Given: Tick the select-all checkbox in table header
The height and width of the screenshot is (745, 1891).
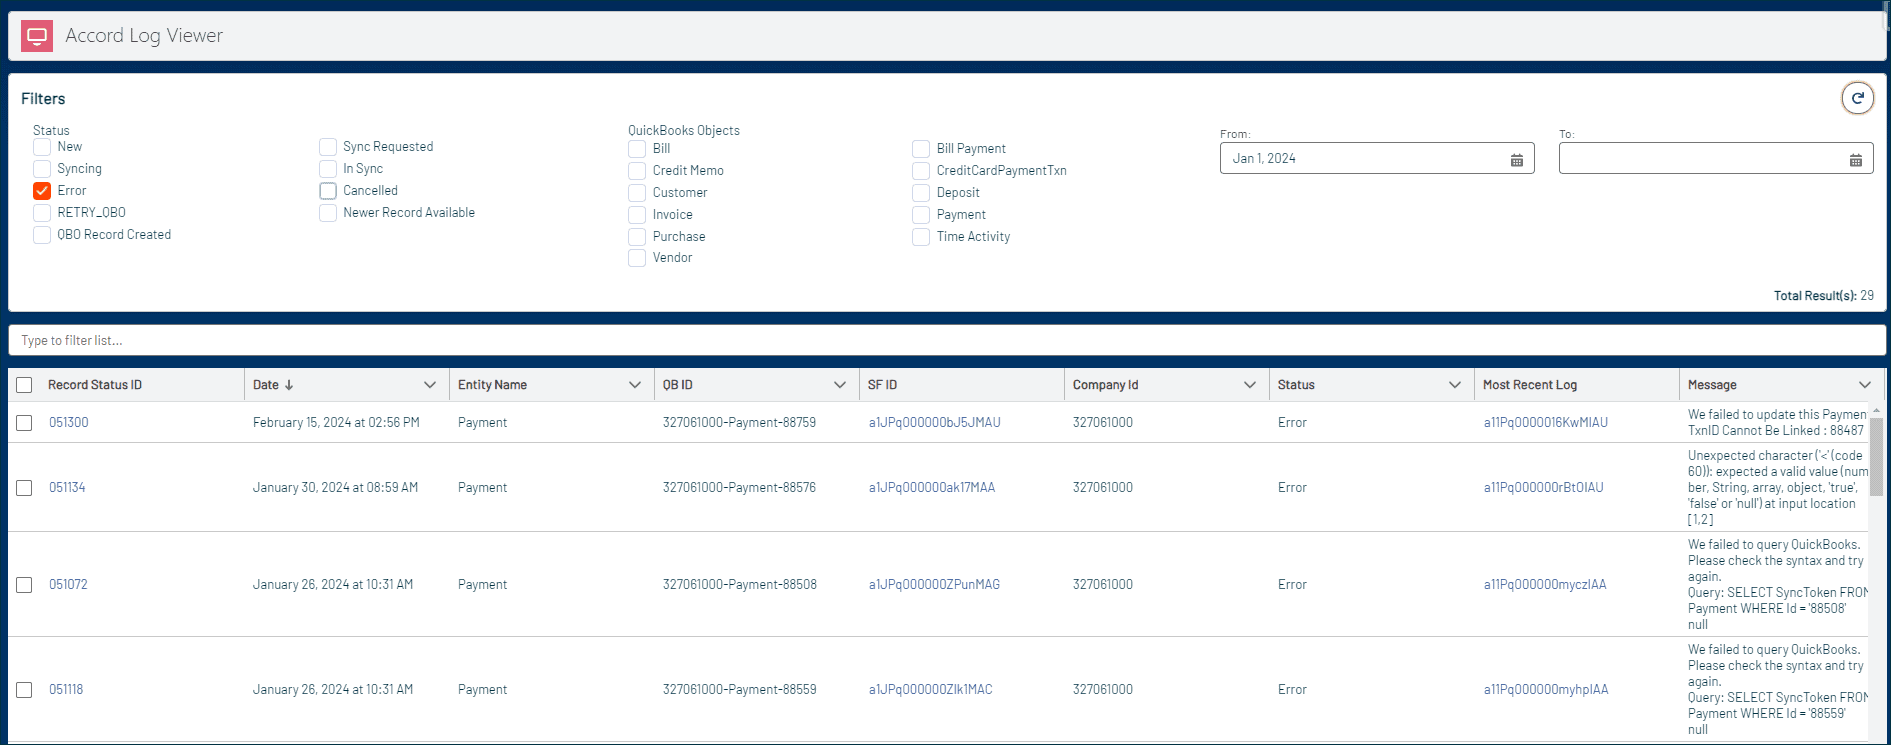Looking at the screenshot, I should pos(25,385).
